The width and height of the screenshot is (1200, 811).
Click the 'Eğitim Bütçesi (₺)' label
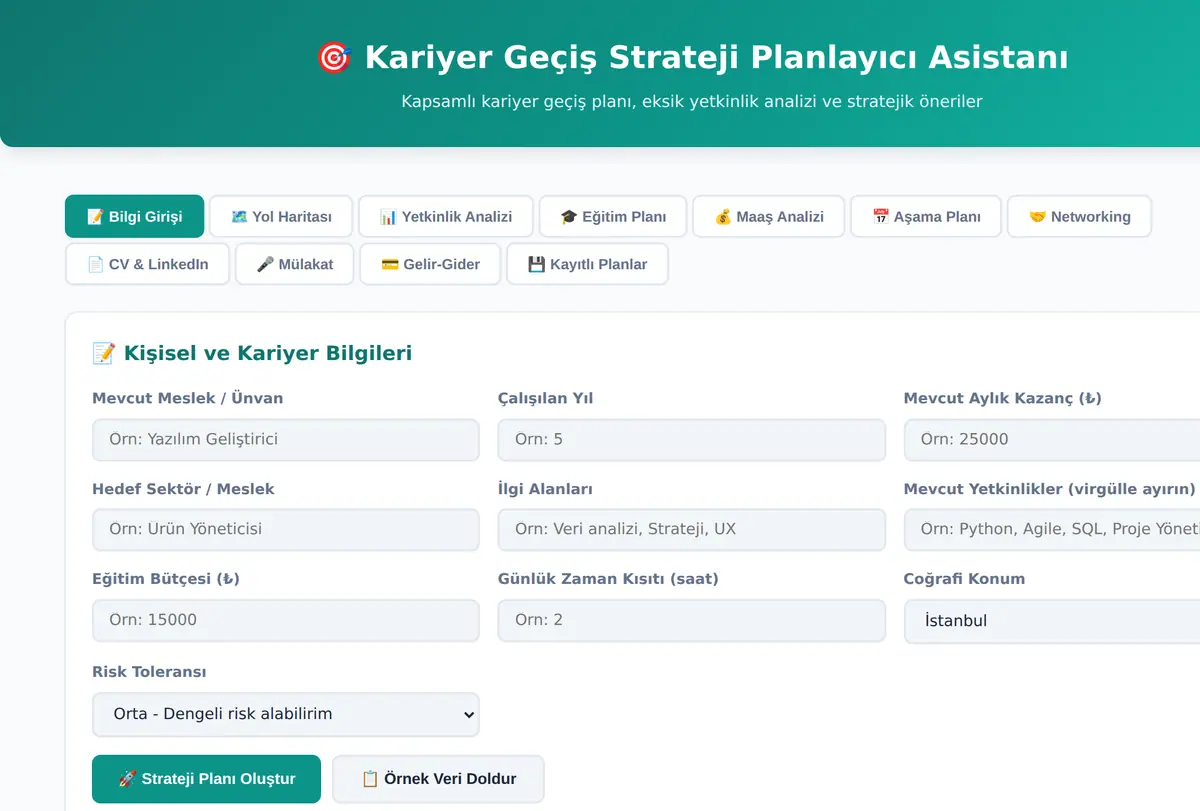(166, 579)
